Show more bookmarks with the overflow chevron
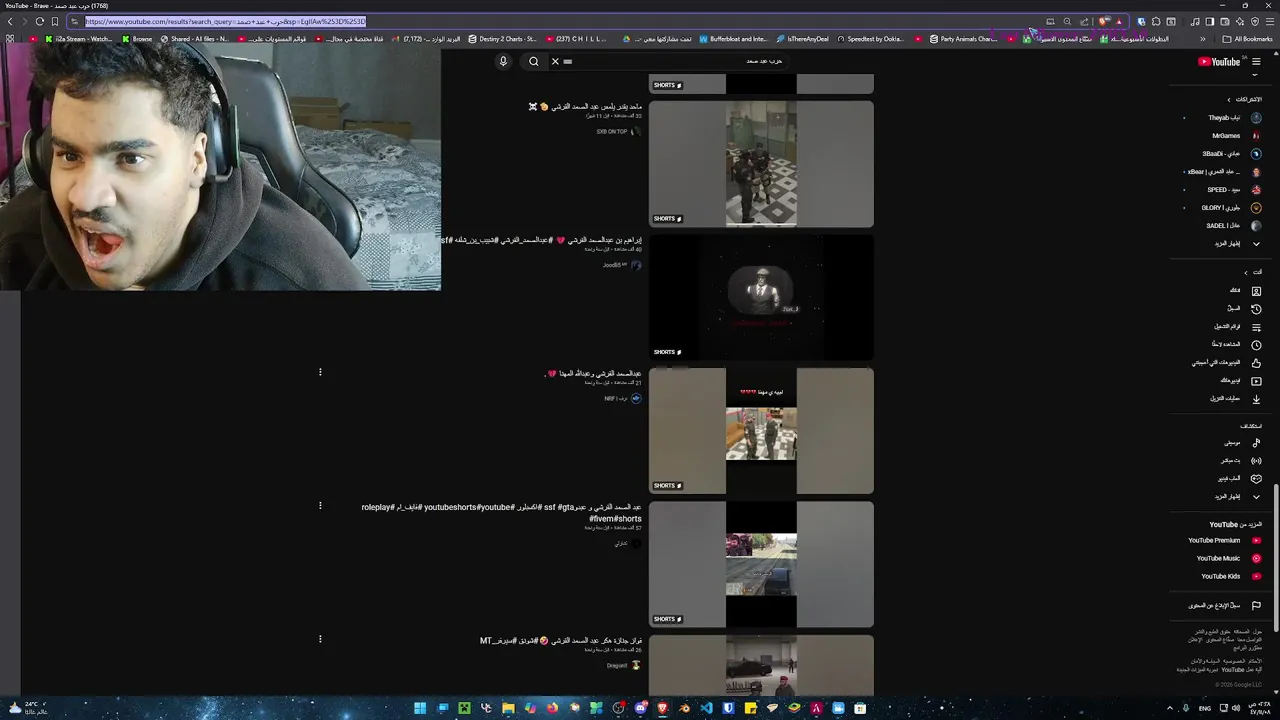The height and width of the screenshot is (720, 1280). click(x=1203, y=39)
